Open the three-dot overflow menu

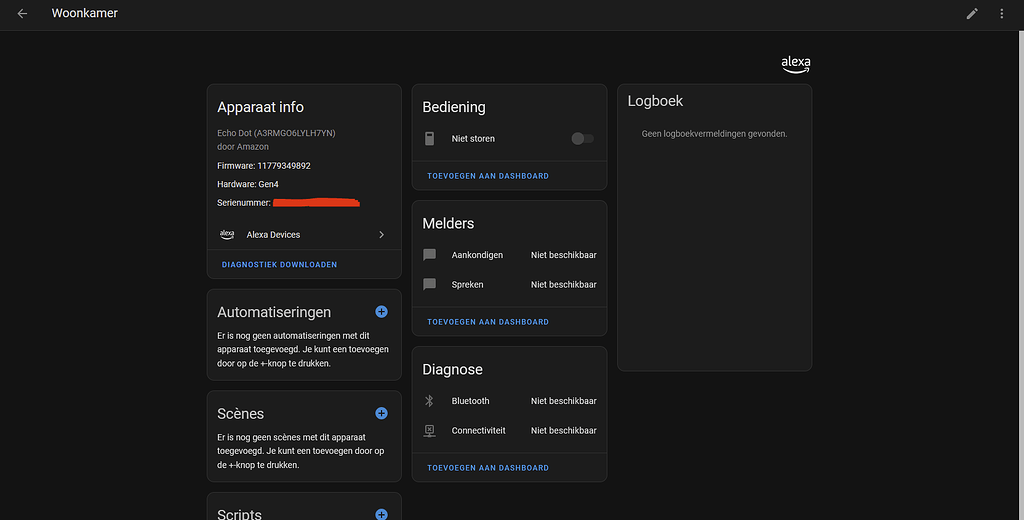[1002, 14]
